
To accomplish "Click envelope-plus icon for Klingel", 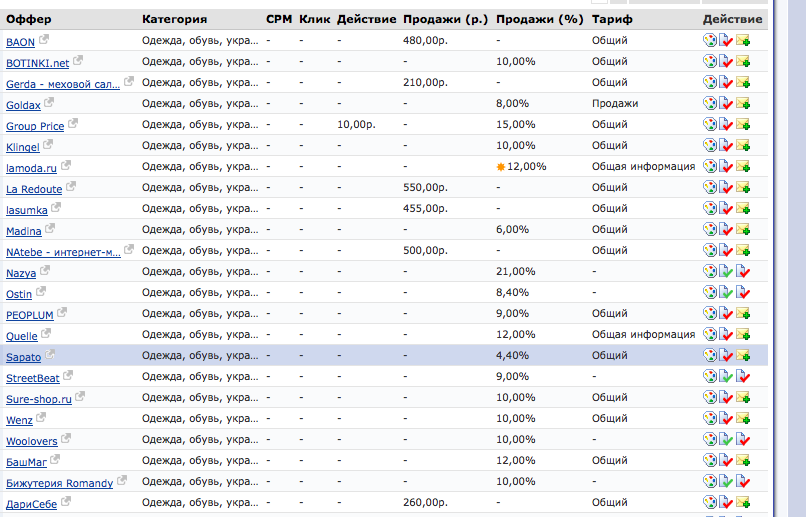I will (x=743, y=145).
